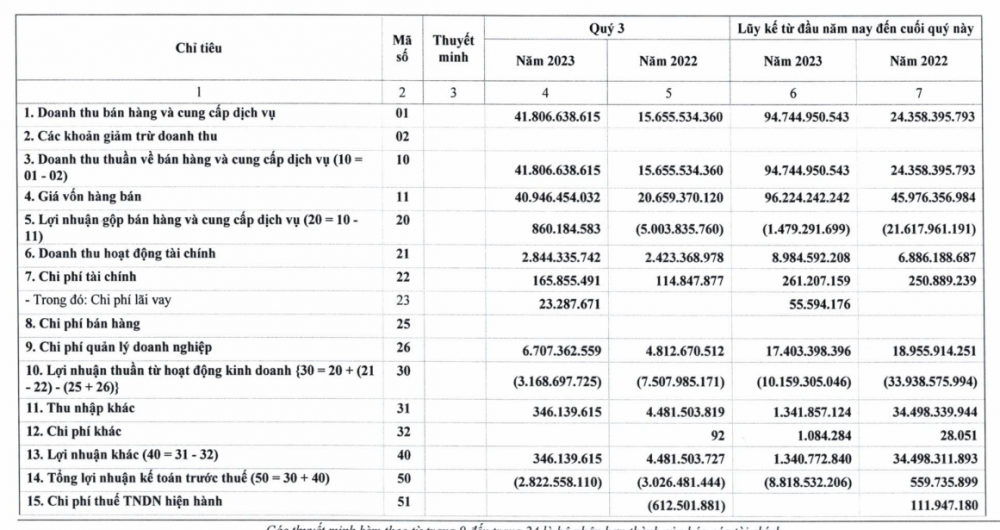This screenshot has width=1000, height=530.
Task: Click the 'Chỉ tiêu' column header
Action: (x=198, y=47)
